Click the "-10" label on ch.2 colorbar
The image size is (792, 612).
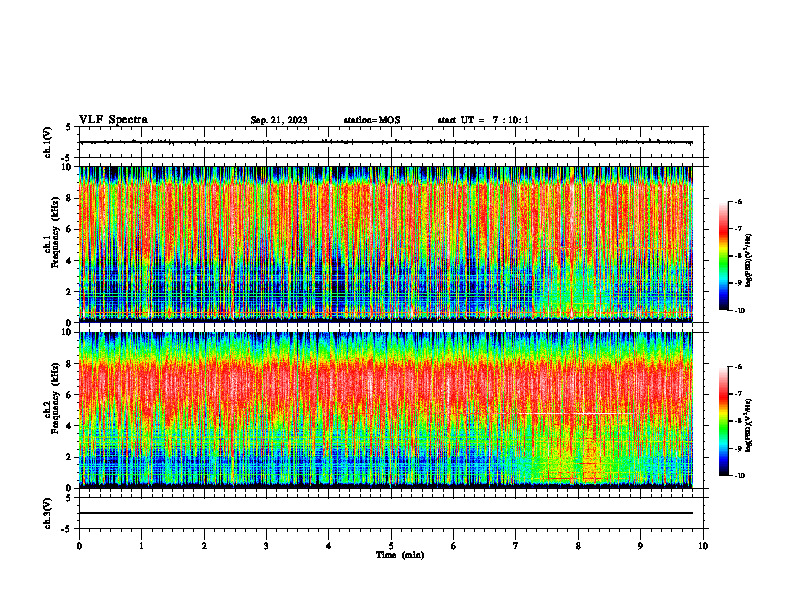tap(738, 476)
